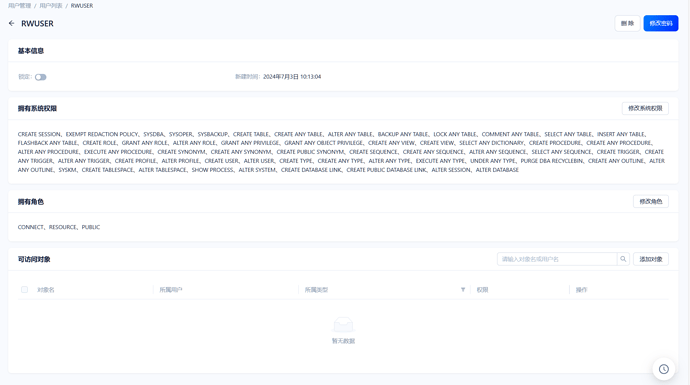Open the floating clock history icon
690x385 pixels.
(664, 369)
